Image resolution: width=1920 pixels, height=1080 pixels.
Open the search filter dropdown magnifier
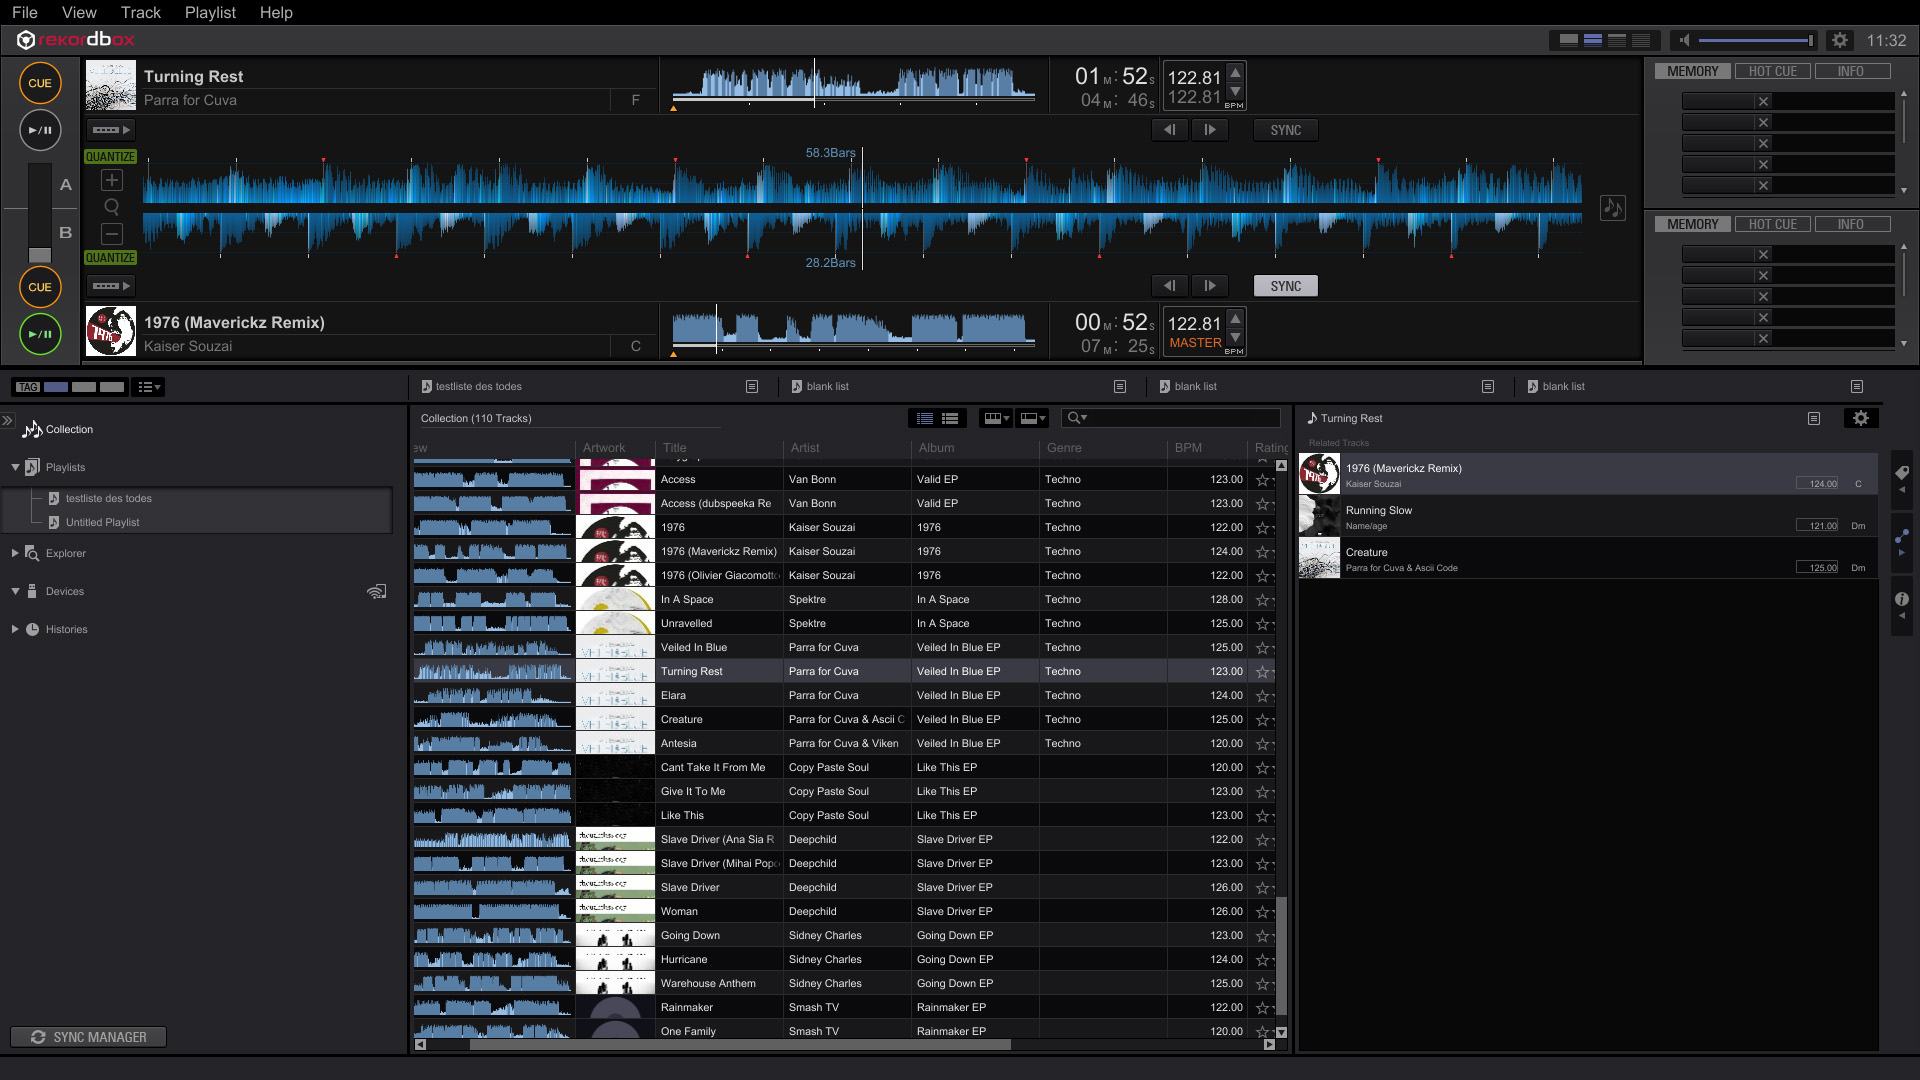(1076, 418)
